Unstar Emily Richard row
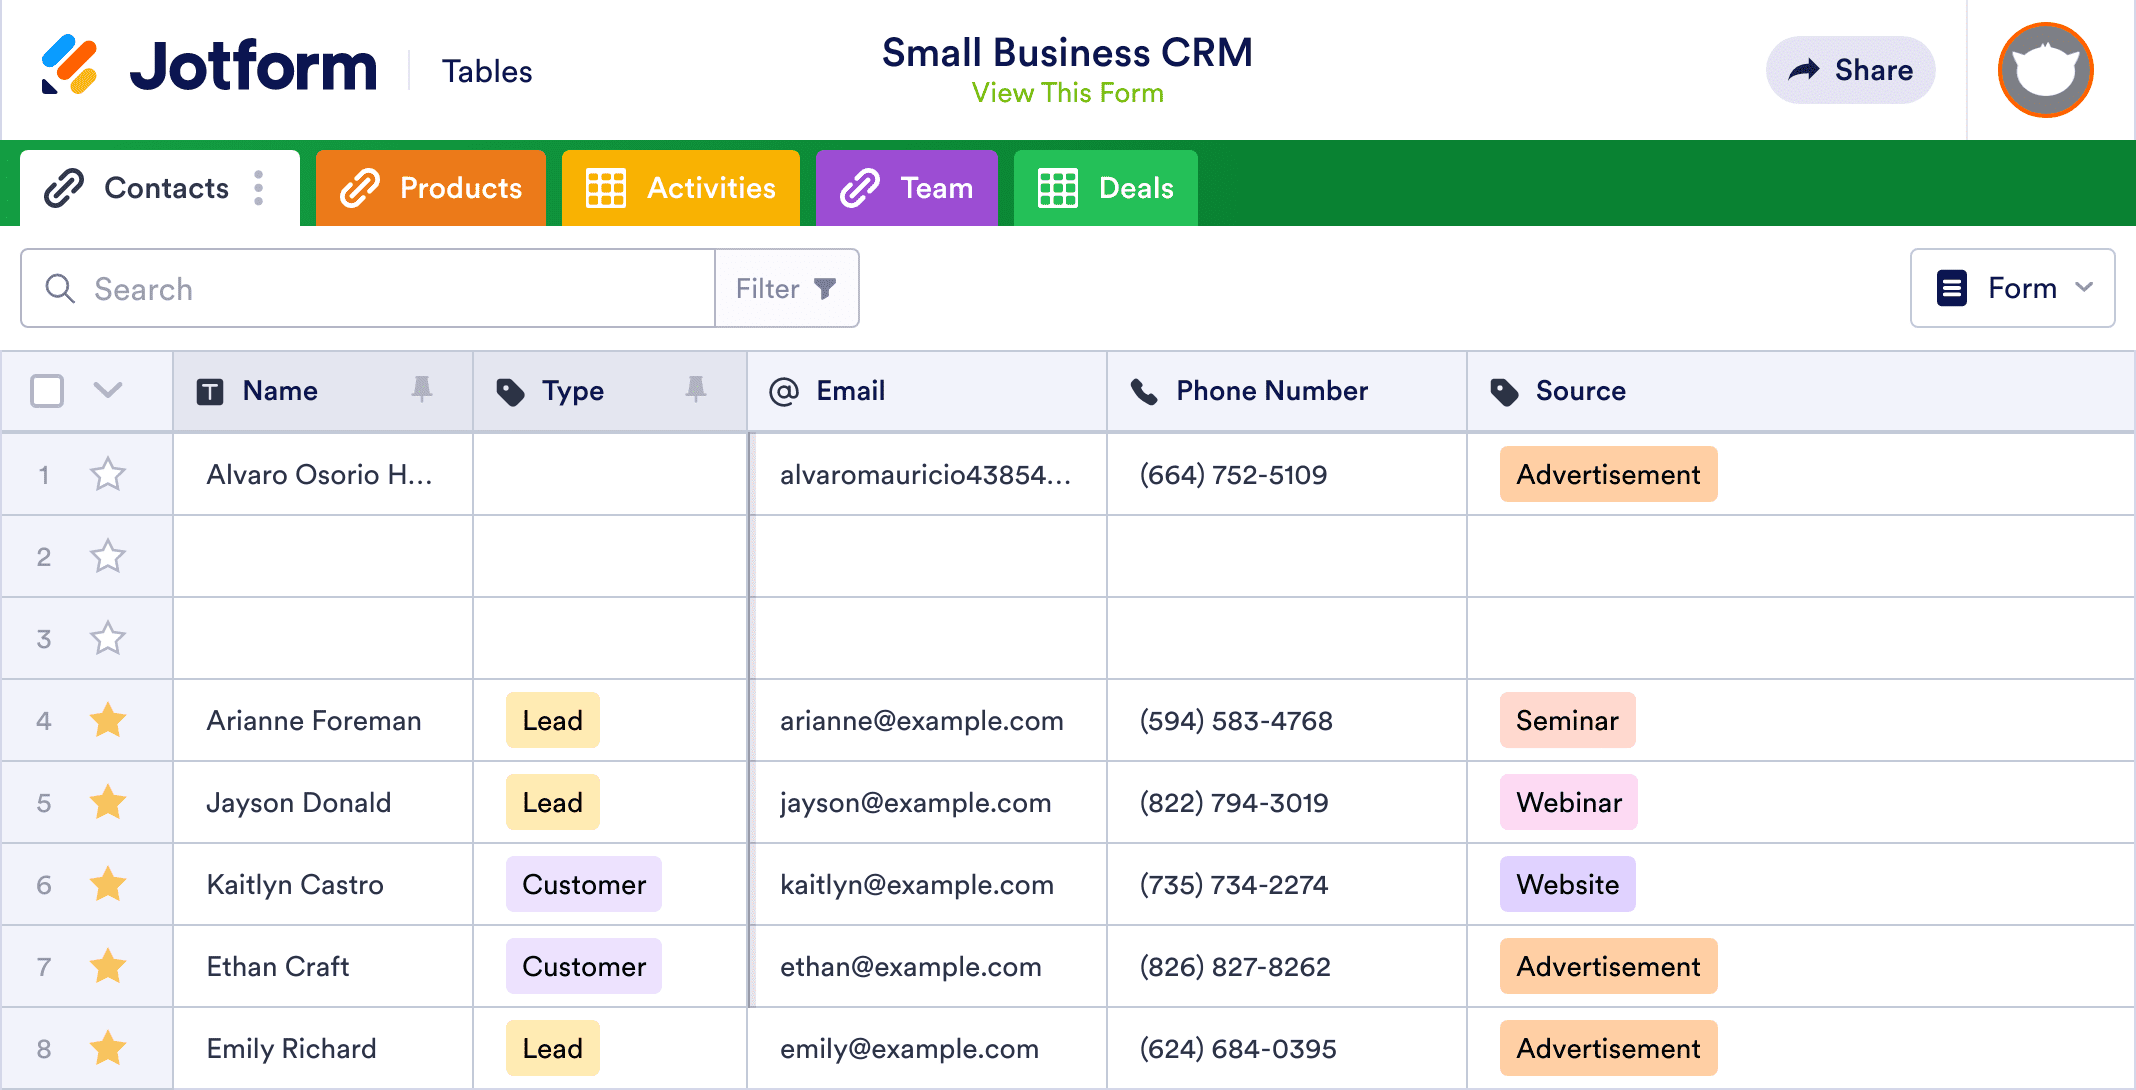Image resolution: width=2136 pixels, height=1090 pixels. [108, 1048]
